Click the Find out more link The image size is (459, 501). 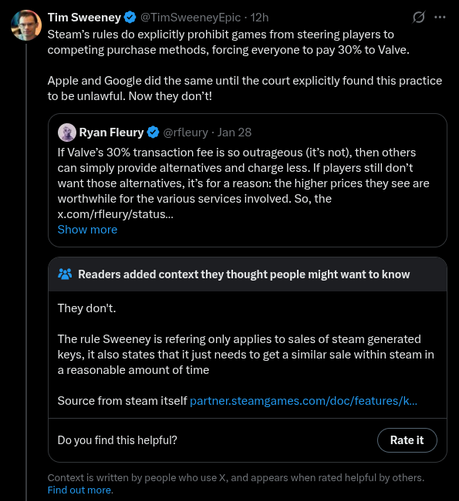(x=80, y=490)
